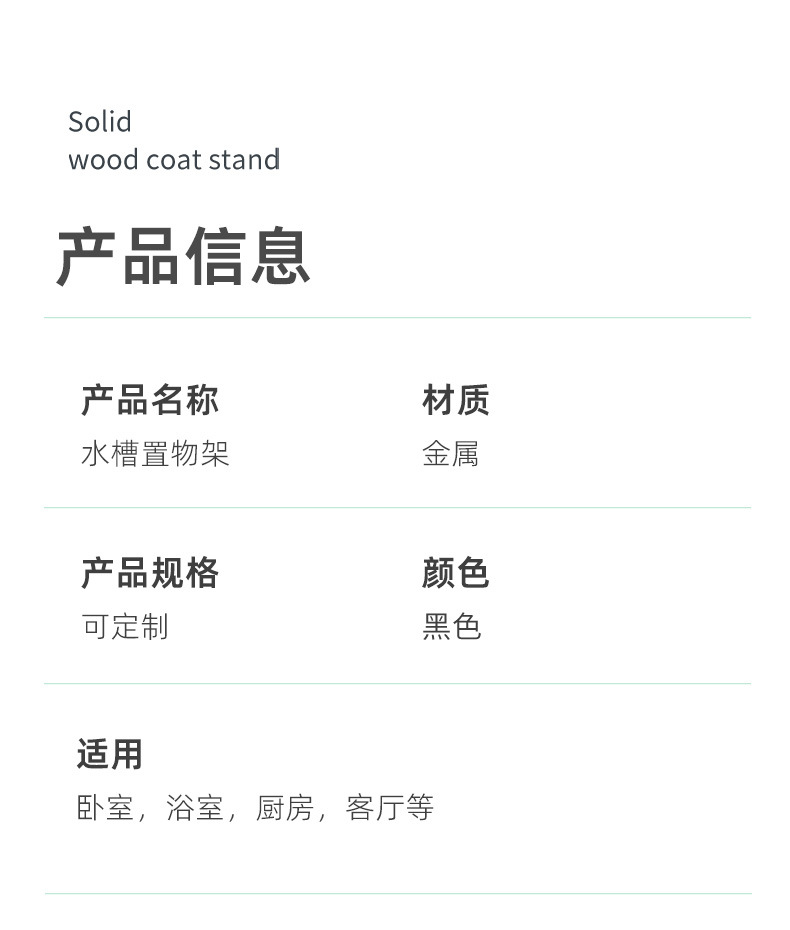This screenshot has width=790, height=930.
Task: Click the "wood coat stand" subtitle text
Action: [174, 160]
